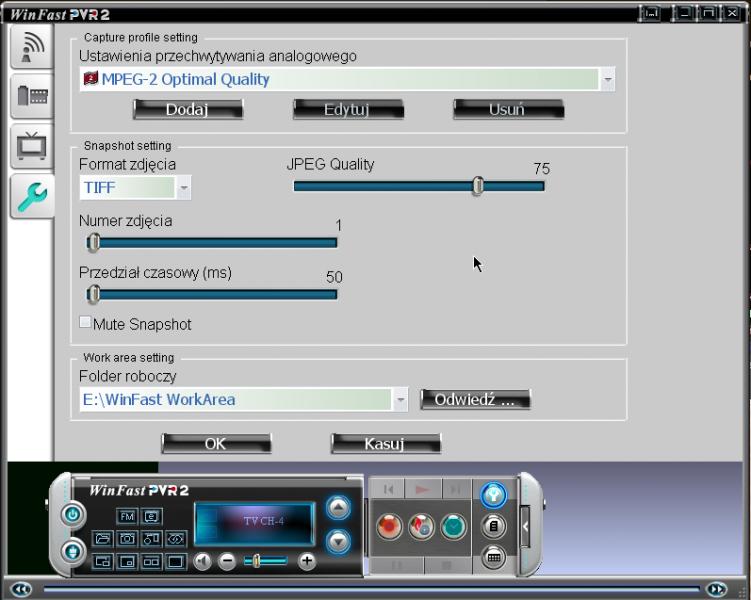
Task: Click the channel loop surf icon
Action: pyautogui.click(x=176, y=539)
